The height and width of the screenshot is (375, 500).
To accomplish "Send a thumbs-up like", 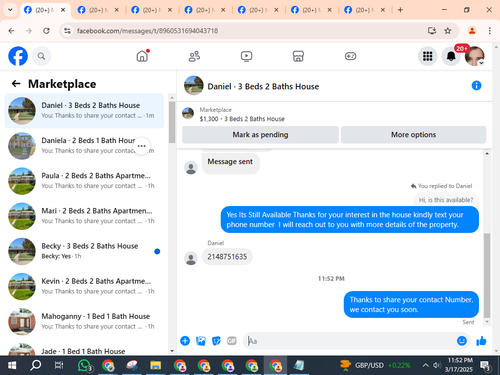I will click(x=481, y=341).
